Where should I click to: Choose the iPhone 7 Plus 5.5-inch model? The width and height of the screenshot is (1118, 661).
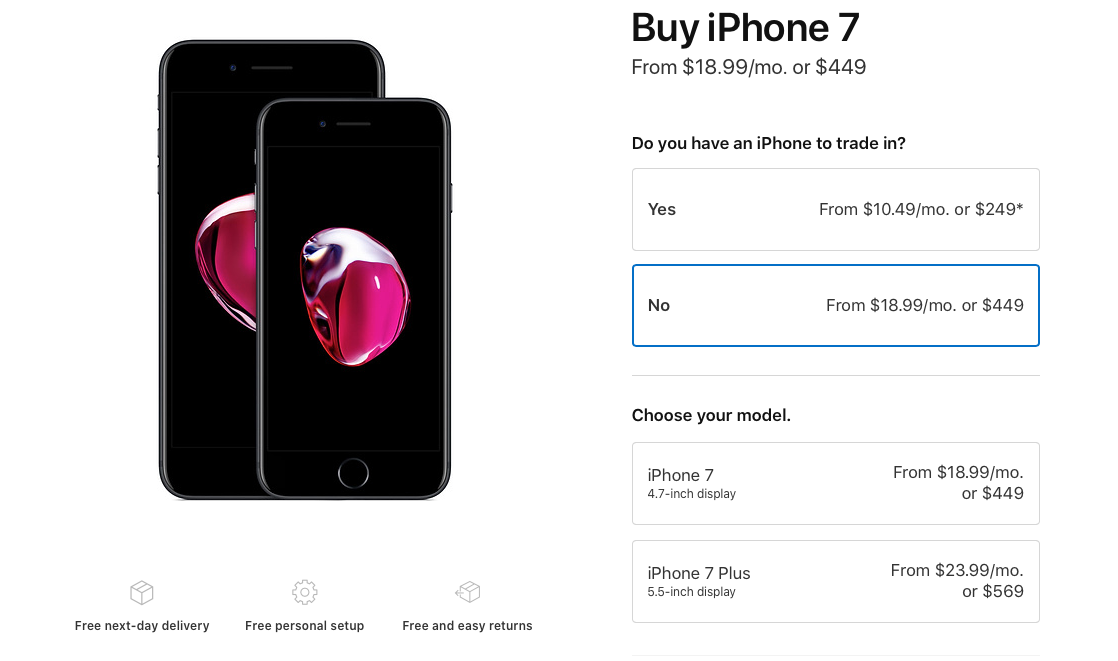pos(835,581)
